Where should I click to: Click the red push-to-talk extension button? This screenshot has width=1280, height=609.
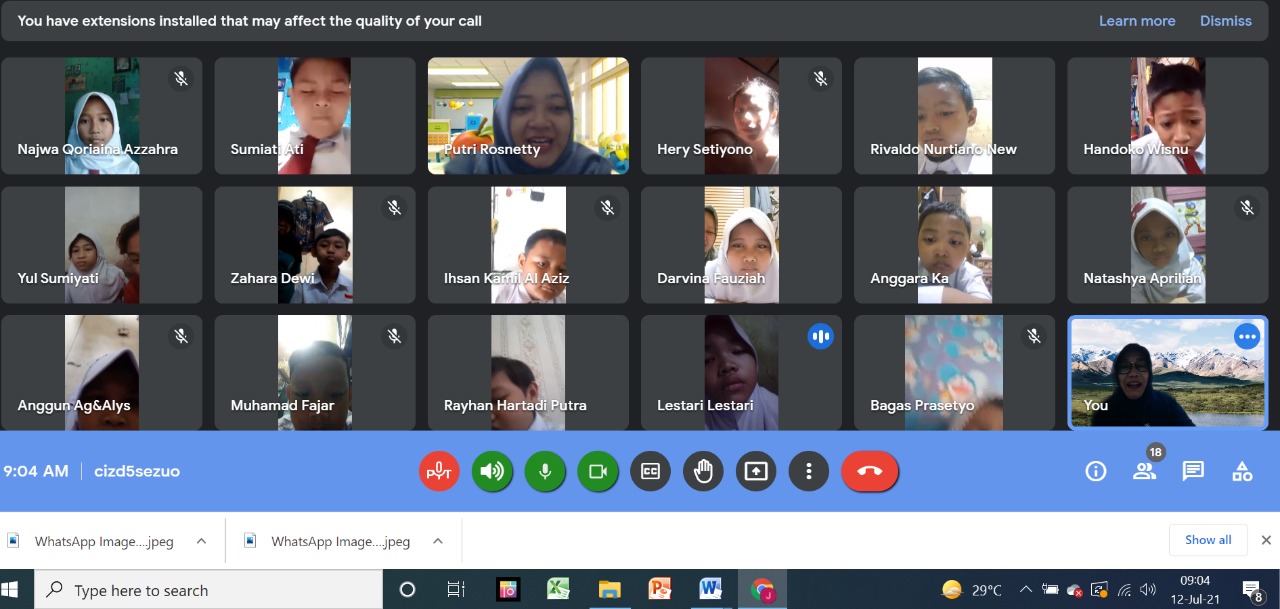439,471
